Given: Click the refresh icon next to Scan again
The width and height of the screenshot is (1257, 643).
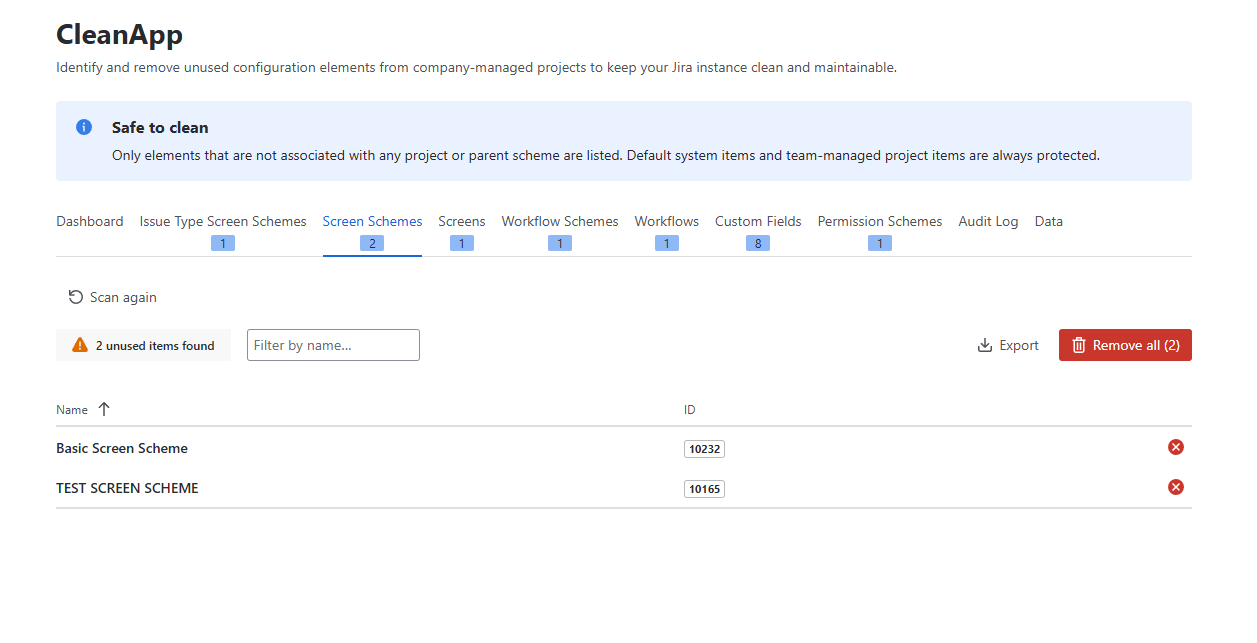Looking at the screenshot, I should 76,297.
